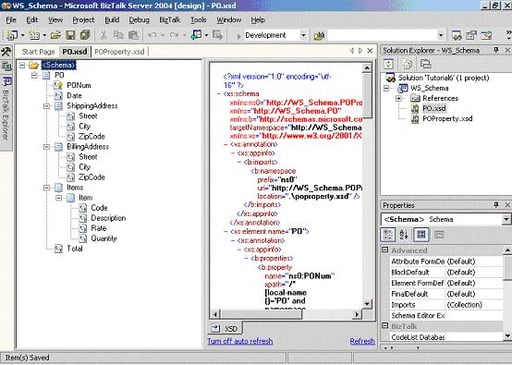
Task: Select the PONum promoted field node
Action: click(x=79, y=85)
